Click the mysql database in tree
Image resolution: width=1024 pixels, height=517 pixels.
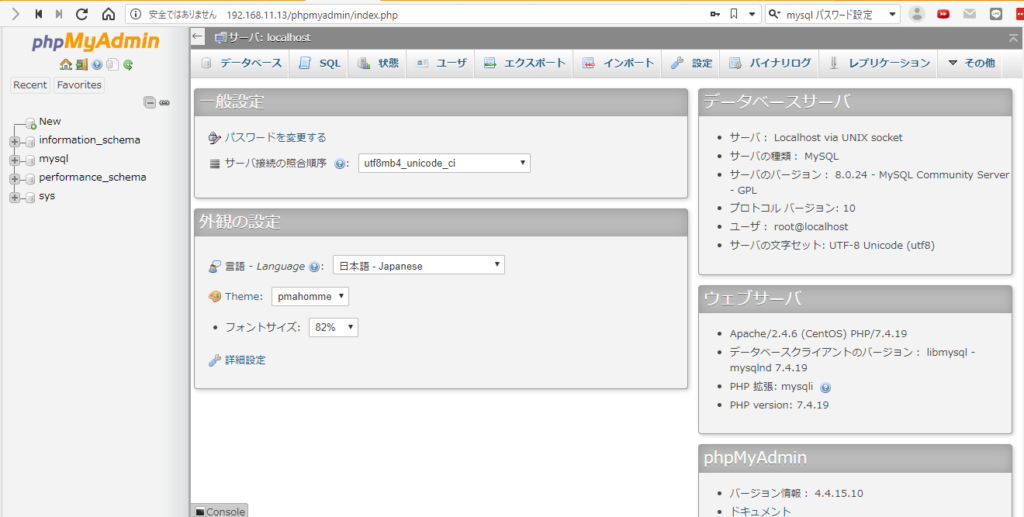[53, 159]
